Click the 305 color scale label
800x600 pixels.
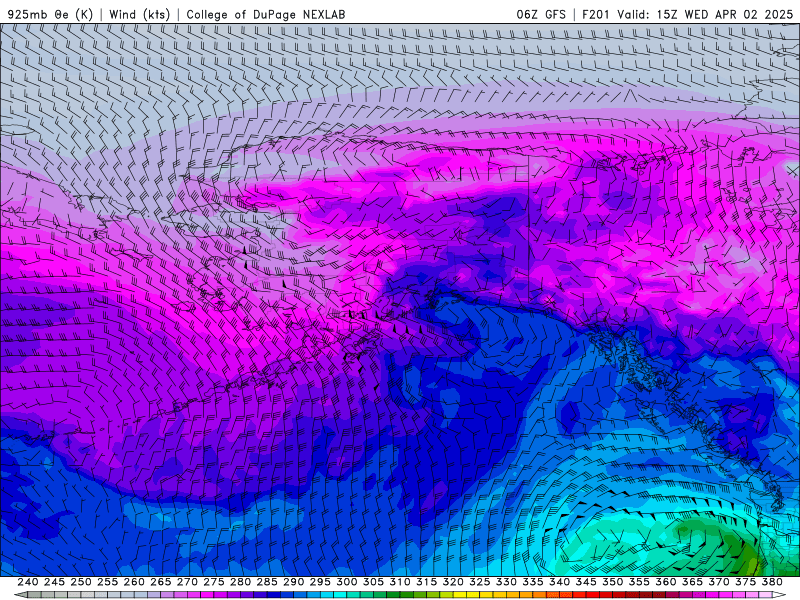coord(373,582)
